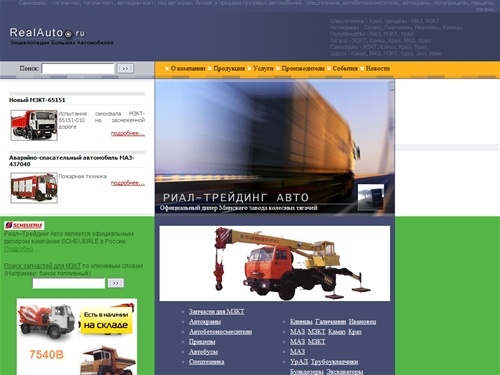Click the БелАЗ mining dump truck image
500x375 pixels.
(x=109, y=361)
